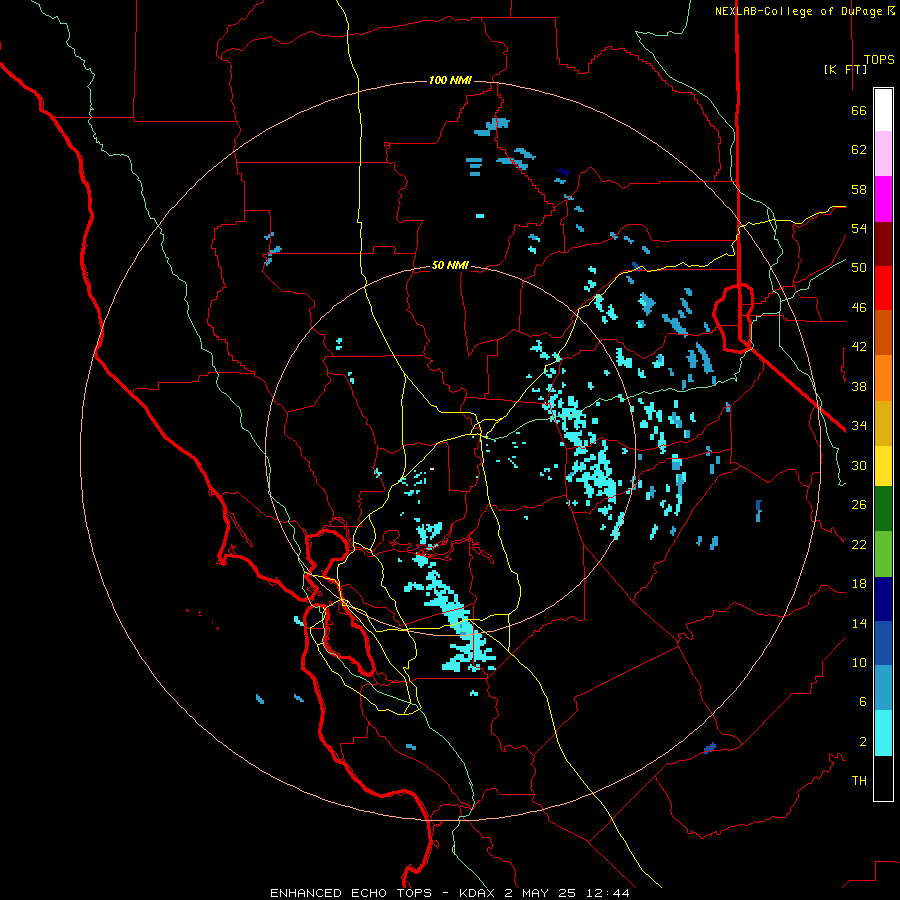Click the "54" scale value
Screen dimensions: 900x900
pyautogui.click(x=859, y=228)
